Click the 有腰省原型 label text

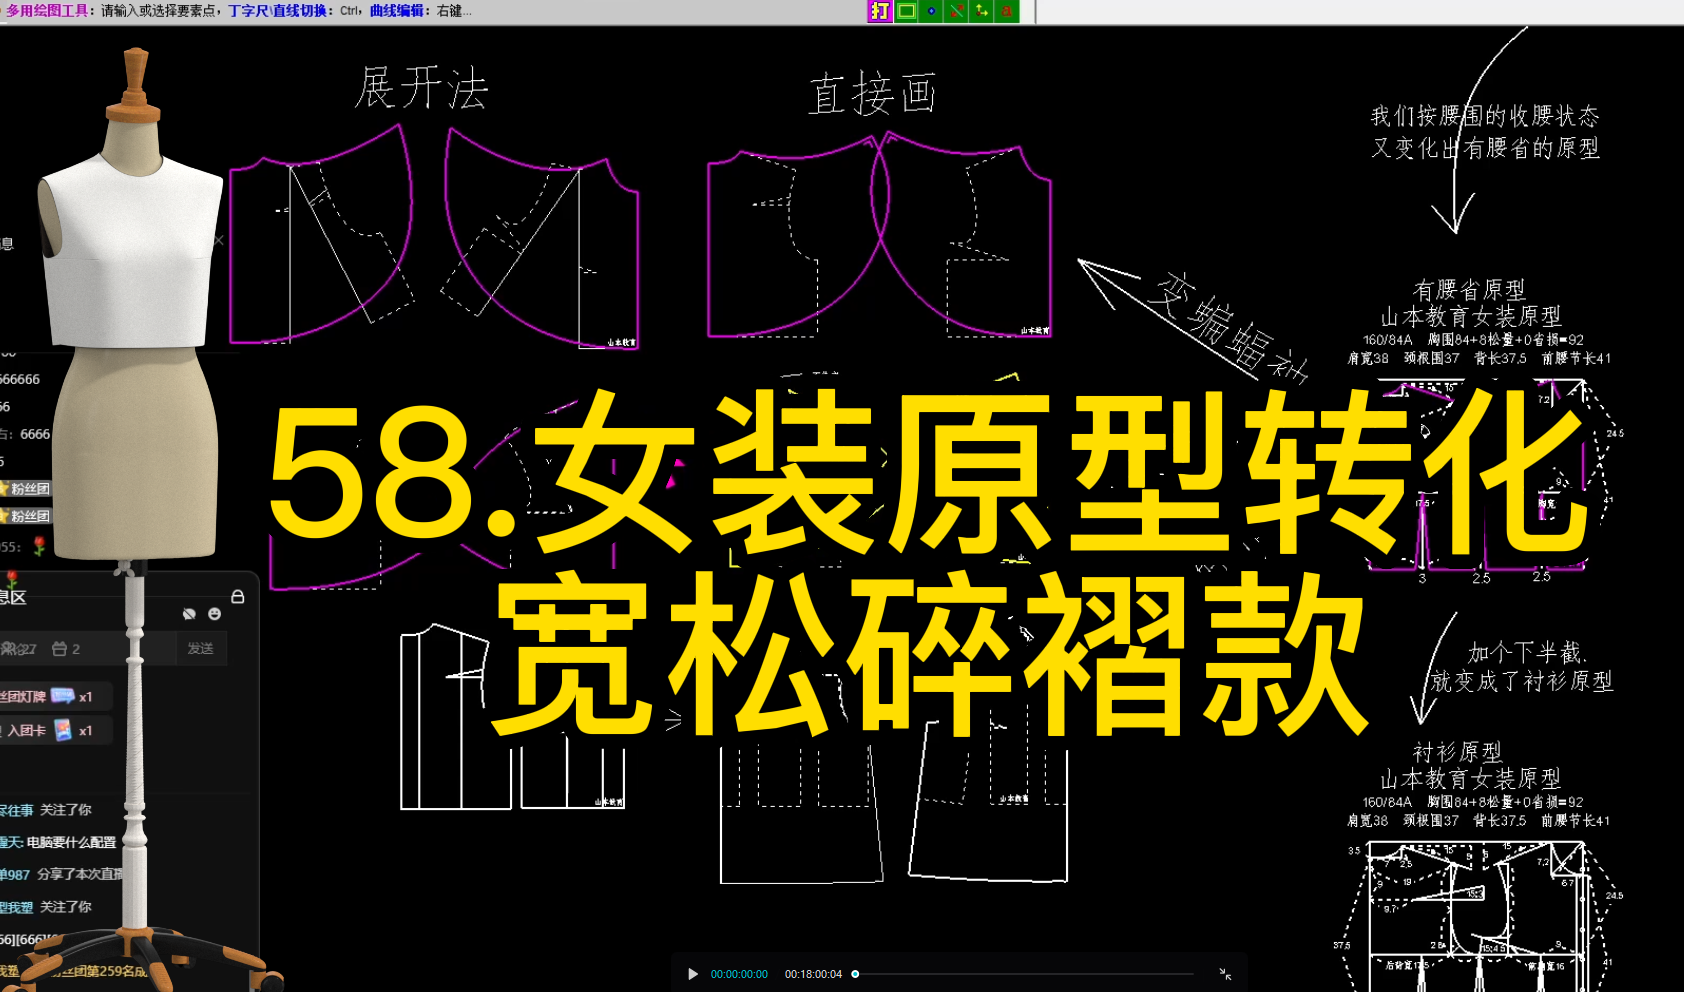[x=1469, y=290]
